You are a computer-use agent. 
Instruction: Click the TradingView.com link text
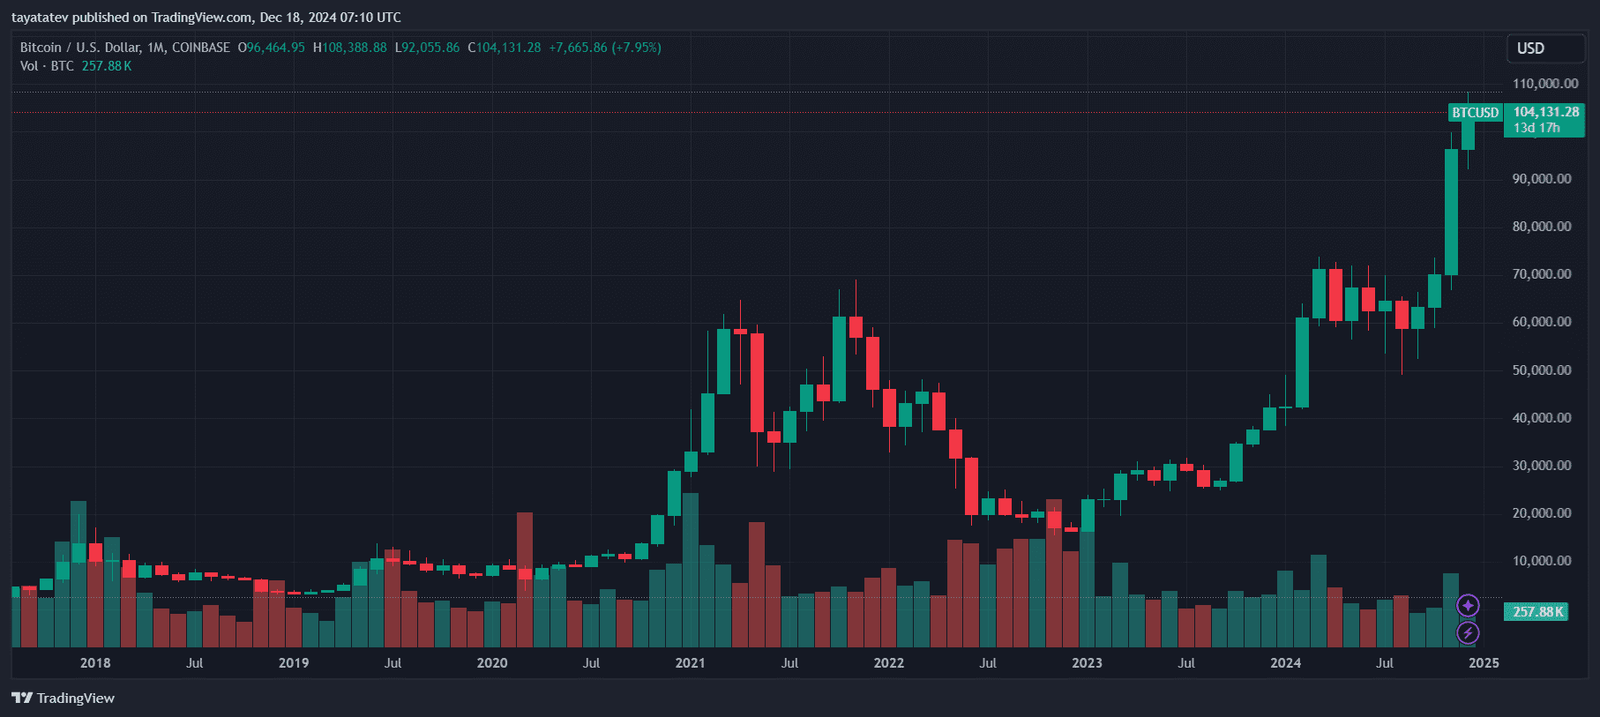(200, 17)
